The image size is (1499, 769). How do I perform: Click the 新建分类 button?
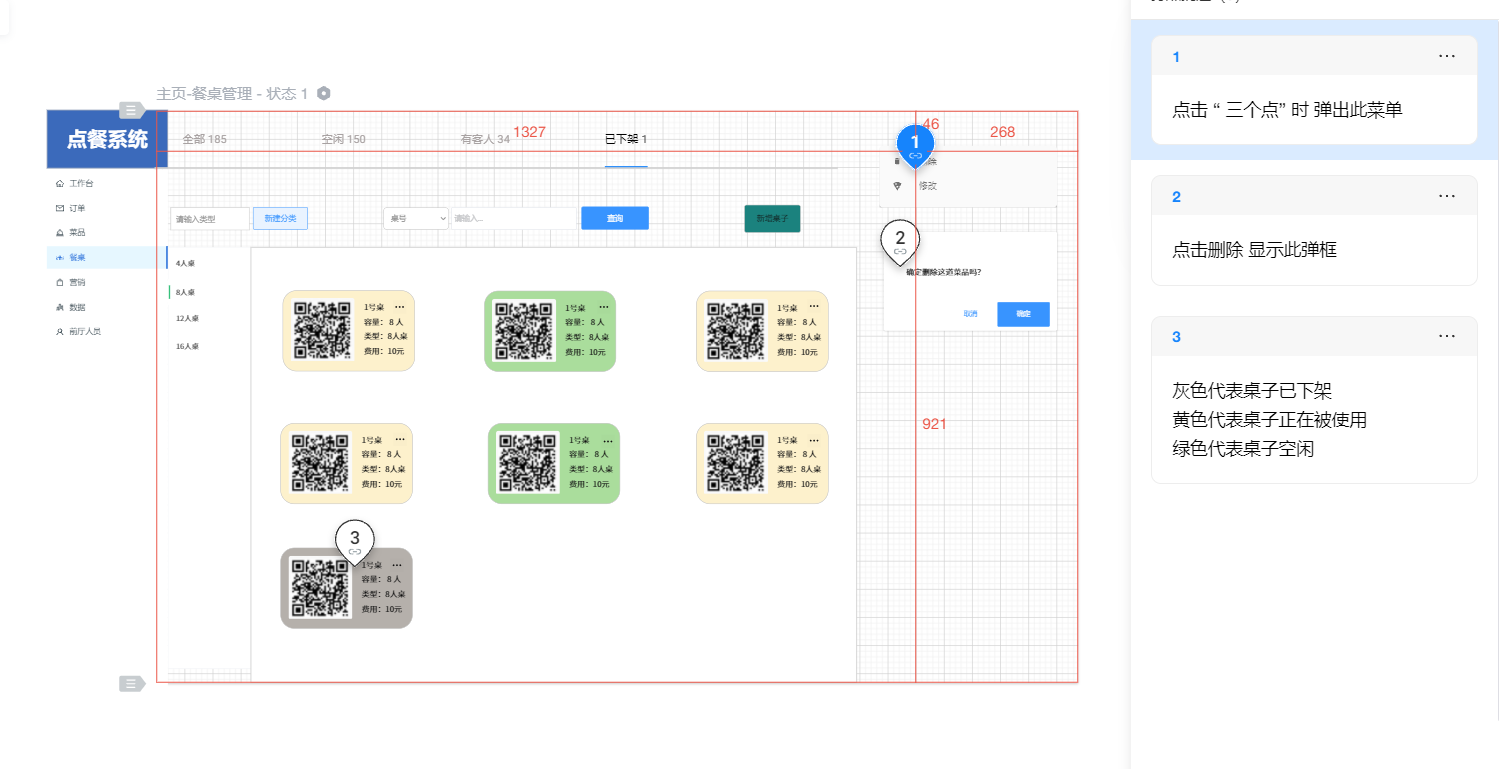coord(280,219)
